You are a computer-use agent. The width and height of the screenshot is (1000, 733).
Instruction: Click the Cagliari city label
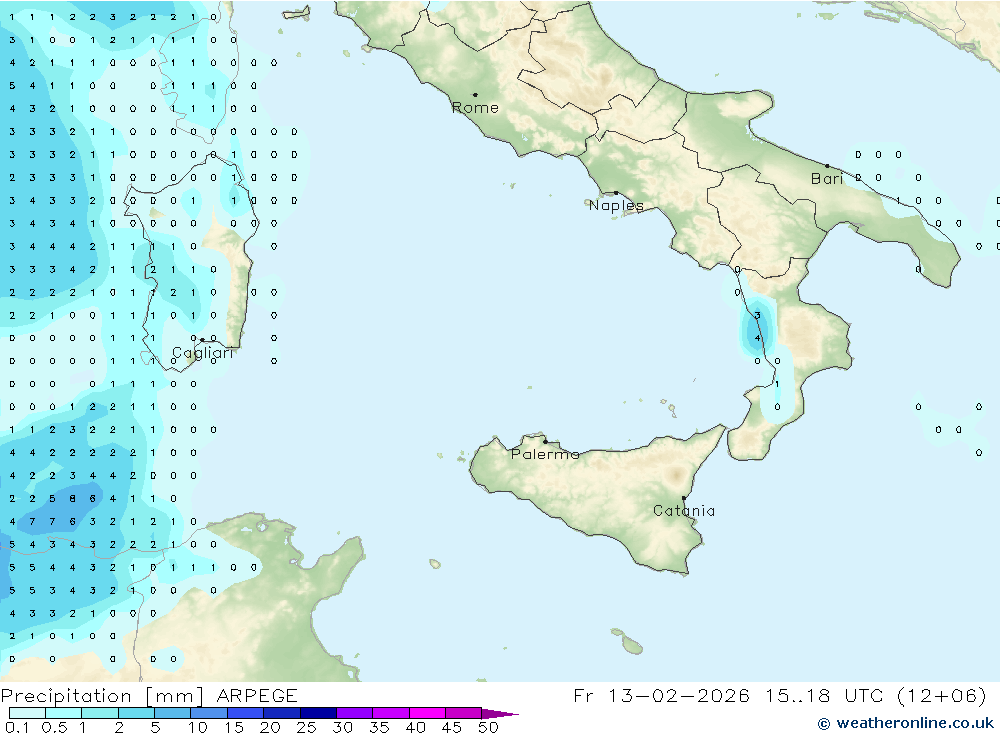coord(203,353)
